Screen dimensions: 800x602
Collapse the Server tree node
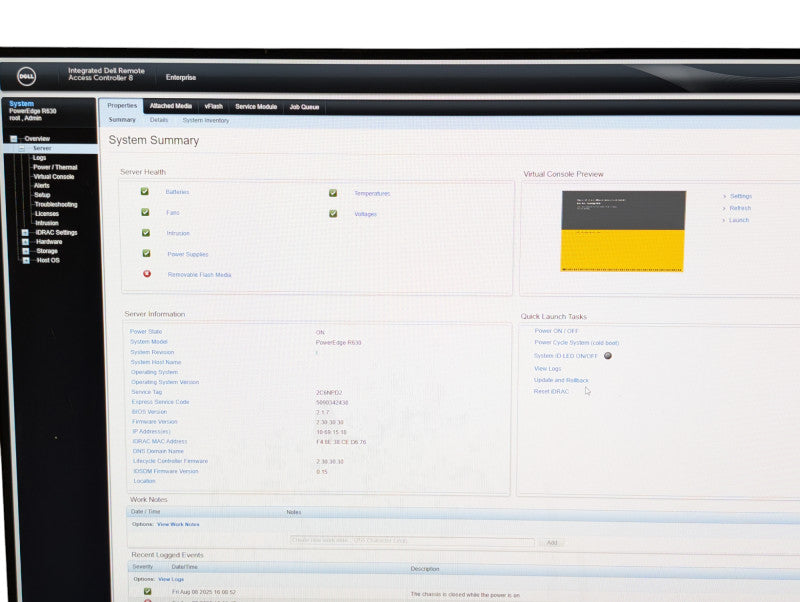[x=21, y=148]
